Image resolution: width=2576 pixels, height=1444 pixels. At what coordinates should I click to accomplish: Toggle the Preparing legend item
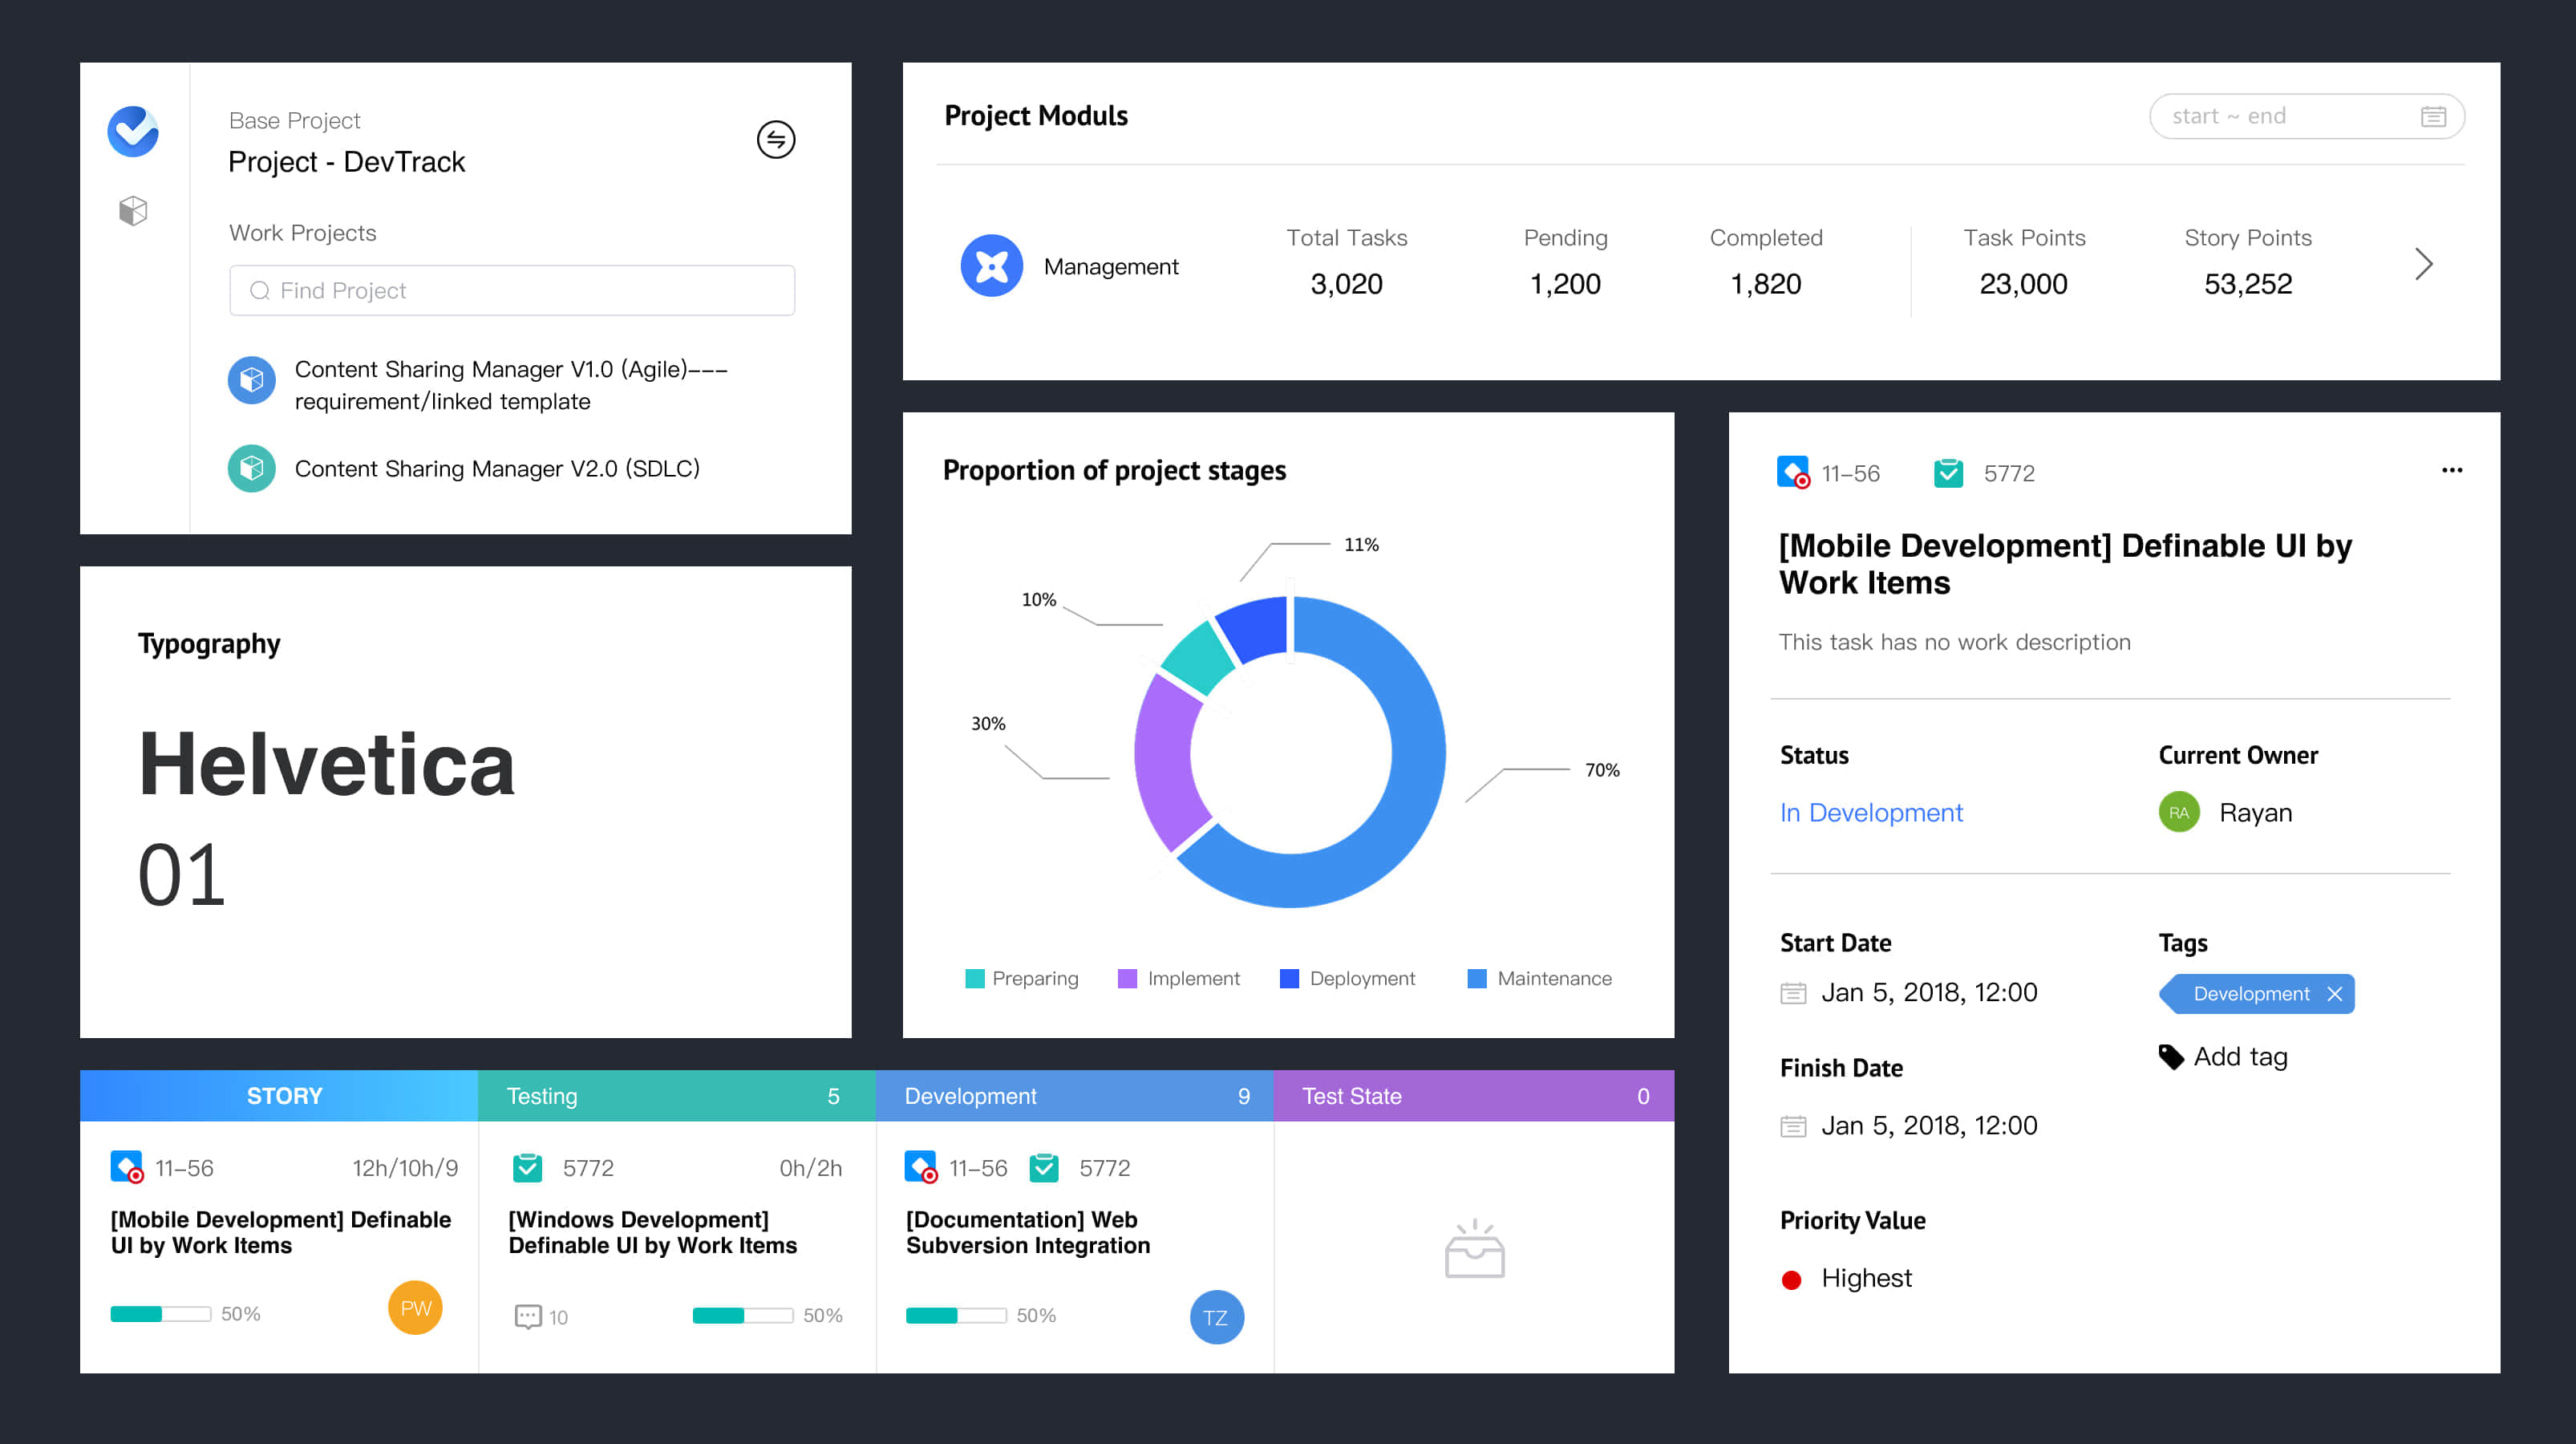pos(1022,978)
